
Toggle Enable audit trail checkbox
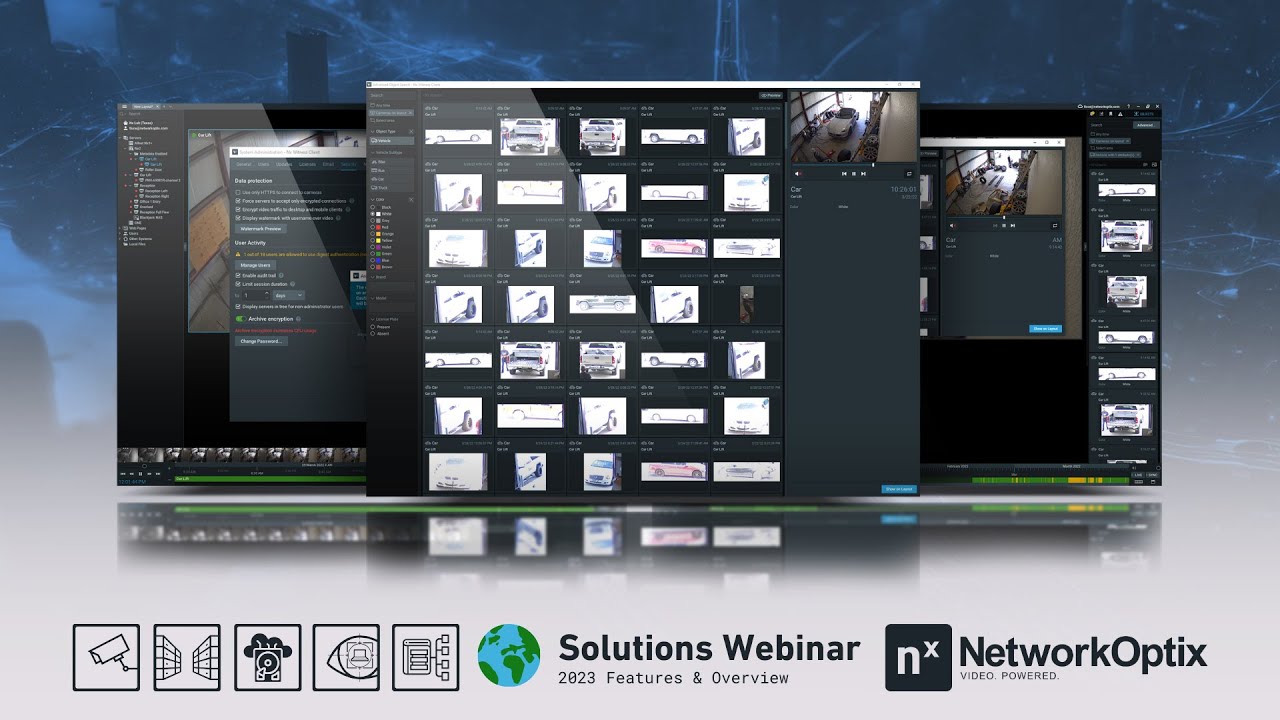click(238, 275)
